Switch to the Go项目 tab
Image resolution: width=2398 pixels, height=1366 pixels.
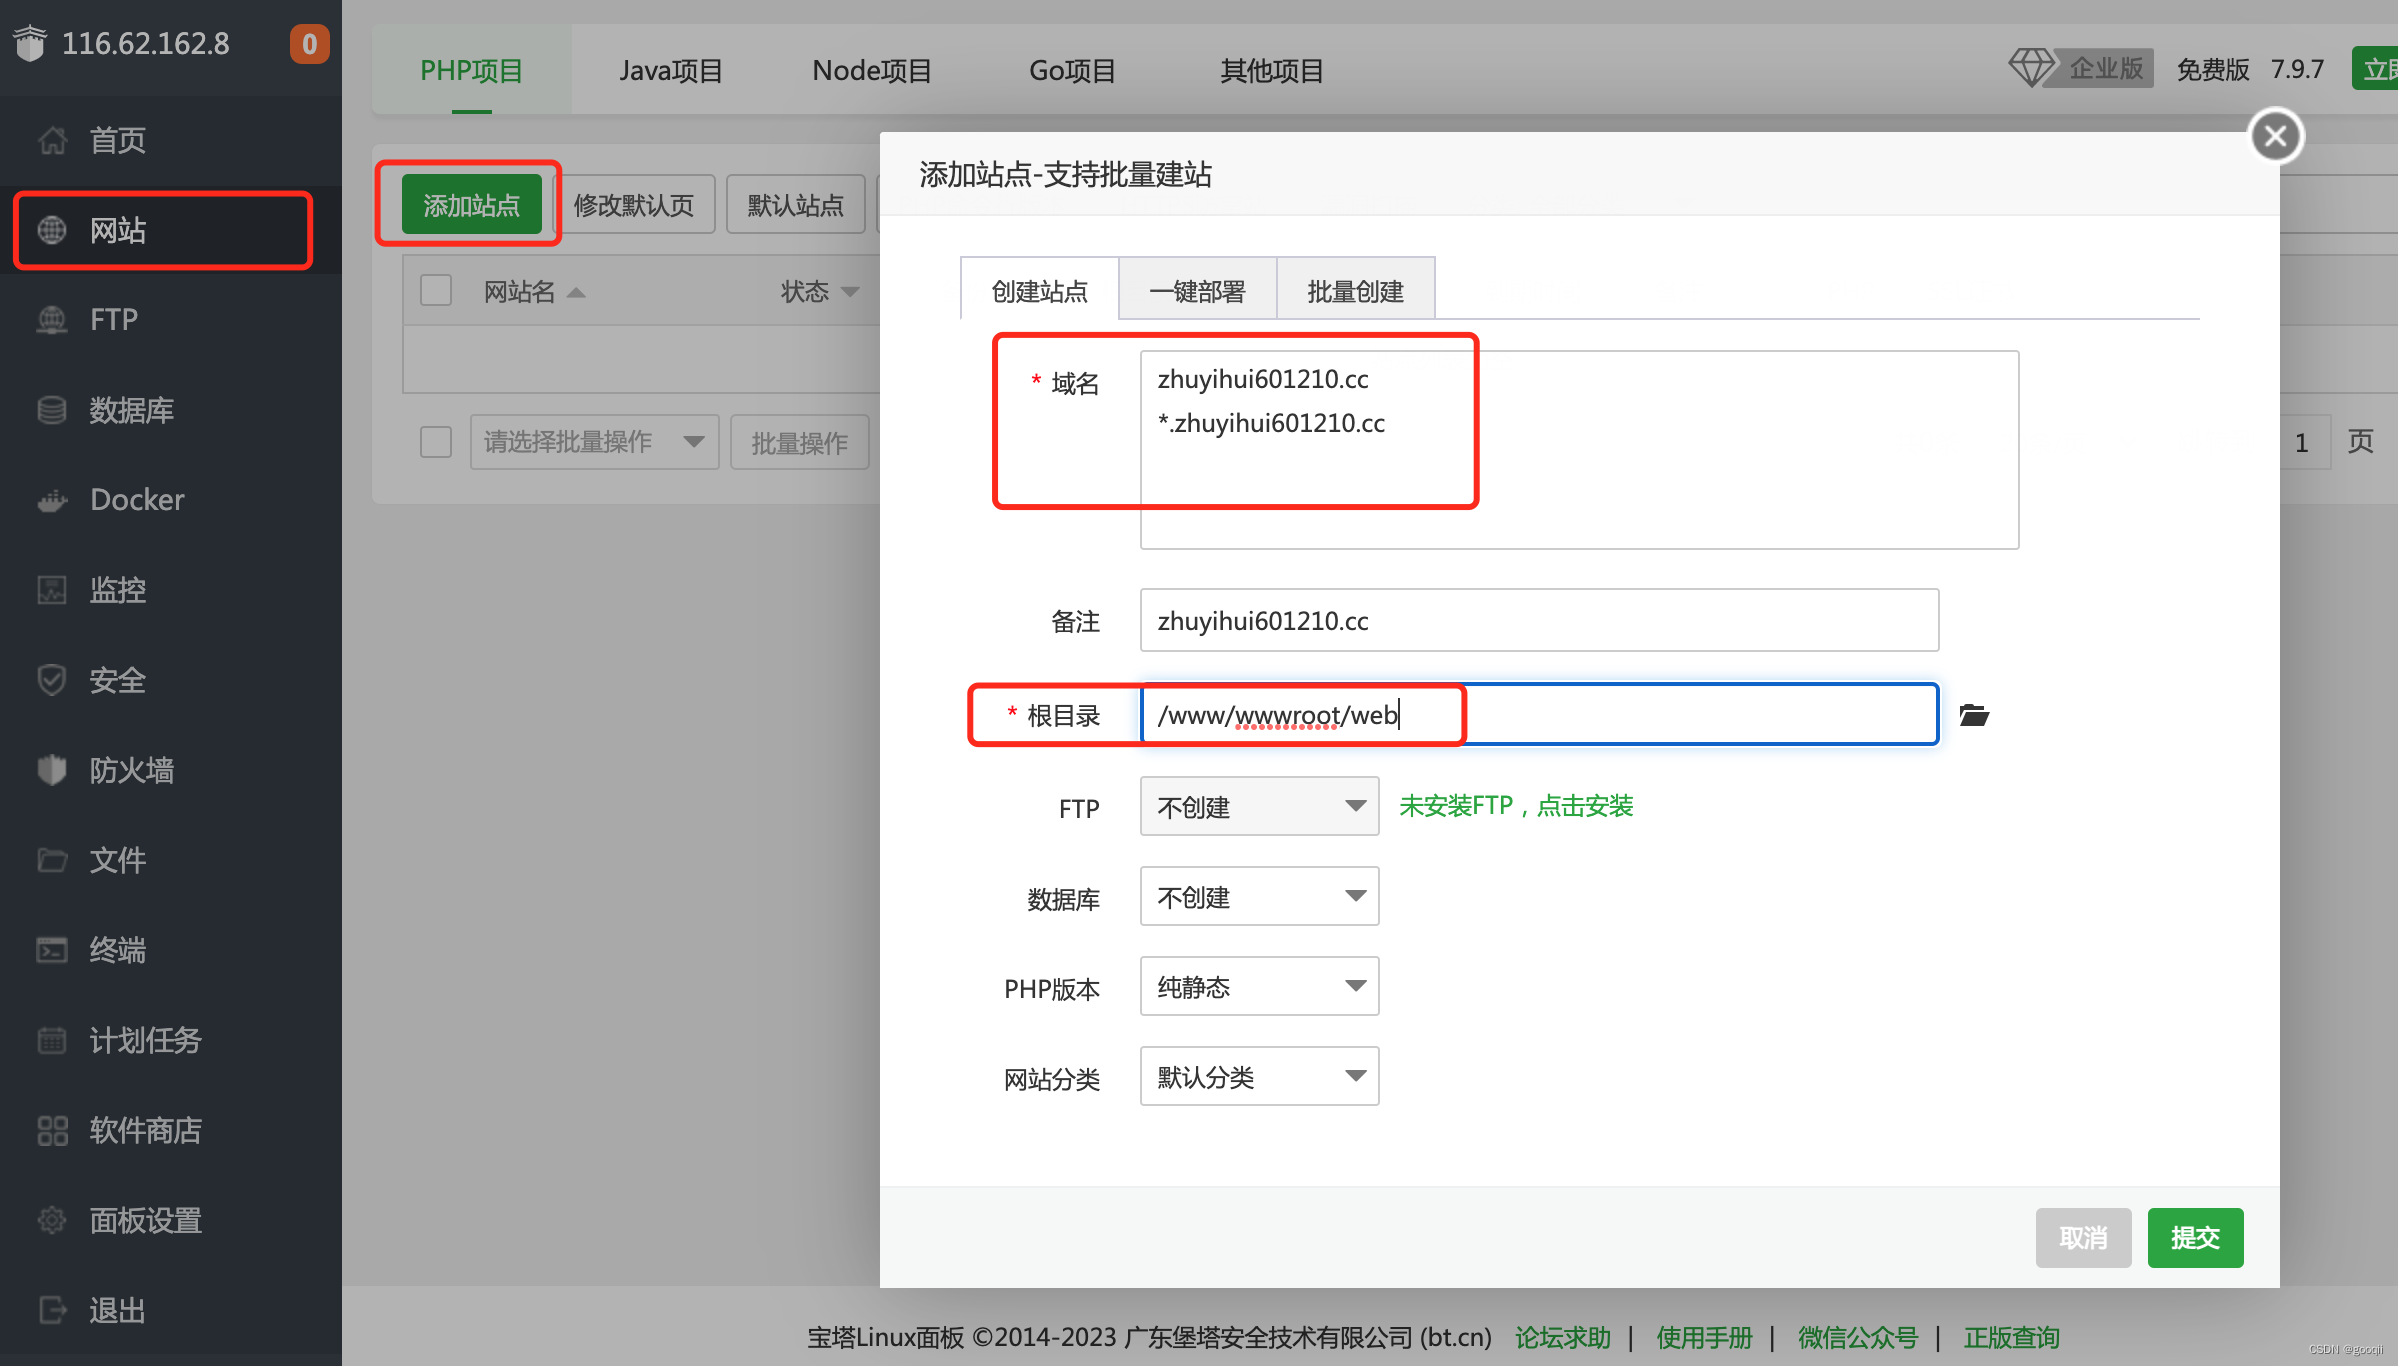(1072, 71)
